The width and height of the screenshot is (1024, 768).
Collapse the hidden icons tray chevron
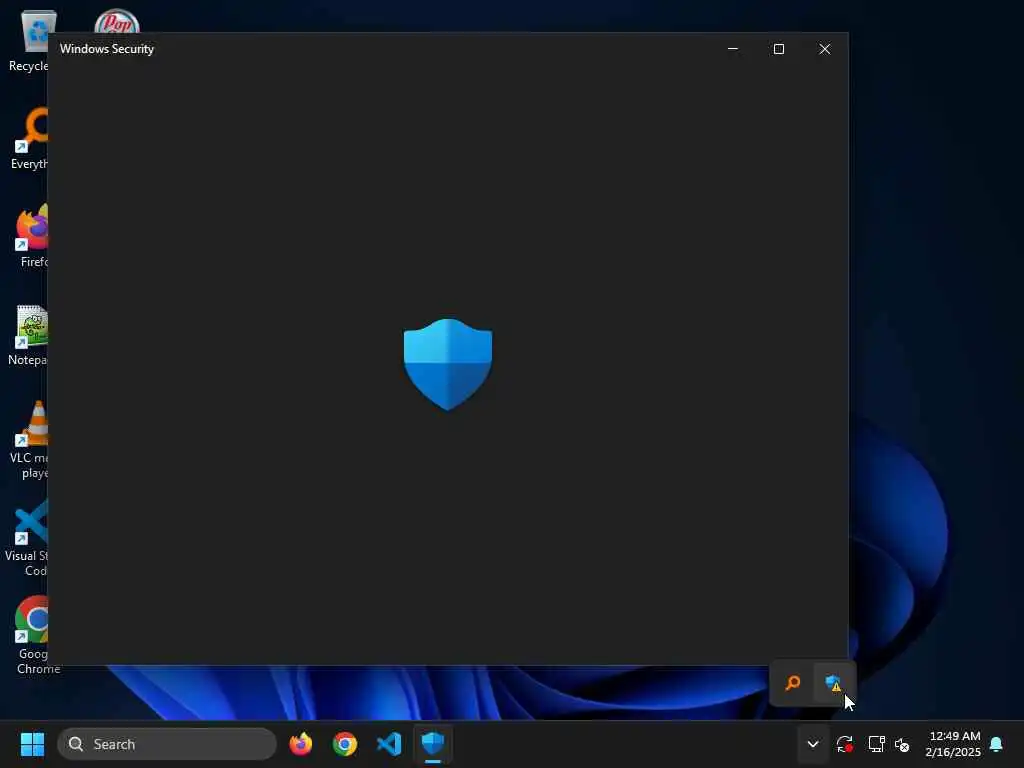click(x=813, y=744)
